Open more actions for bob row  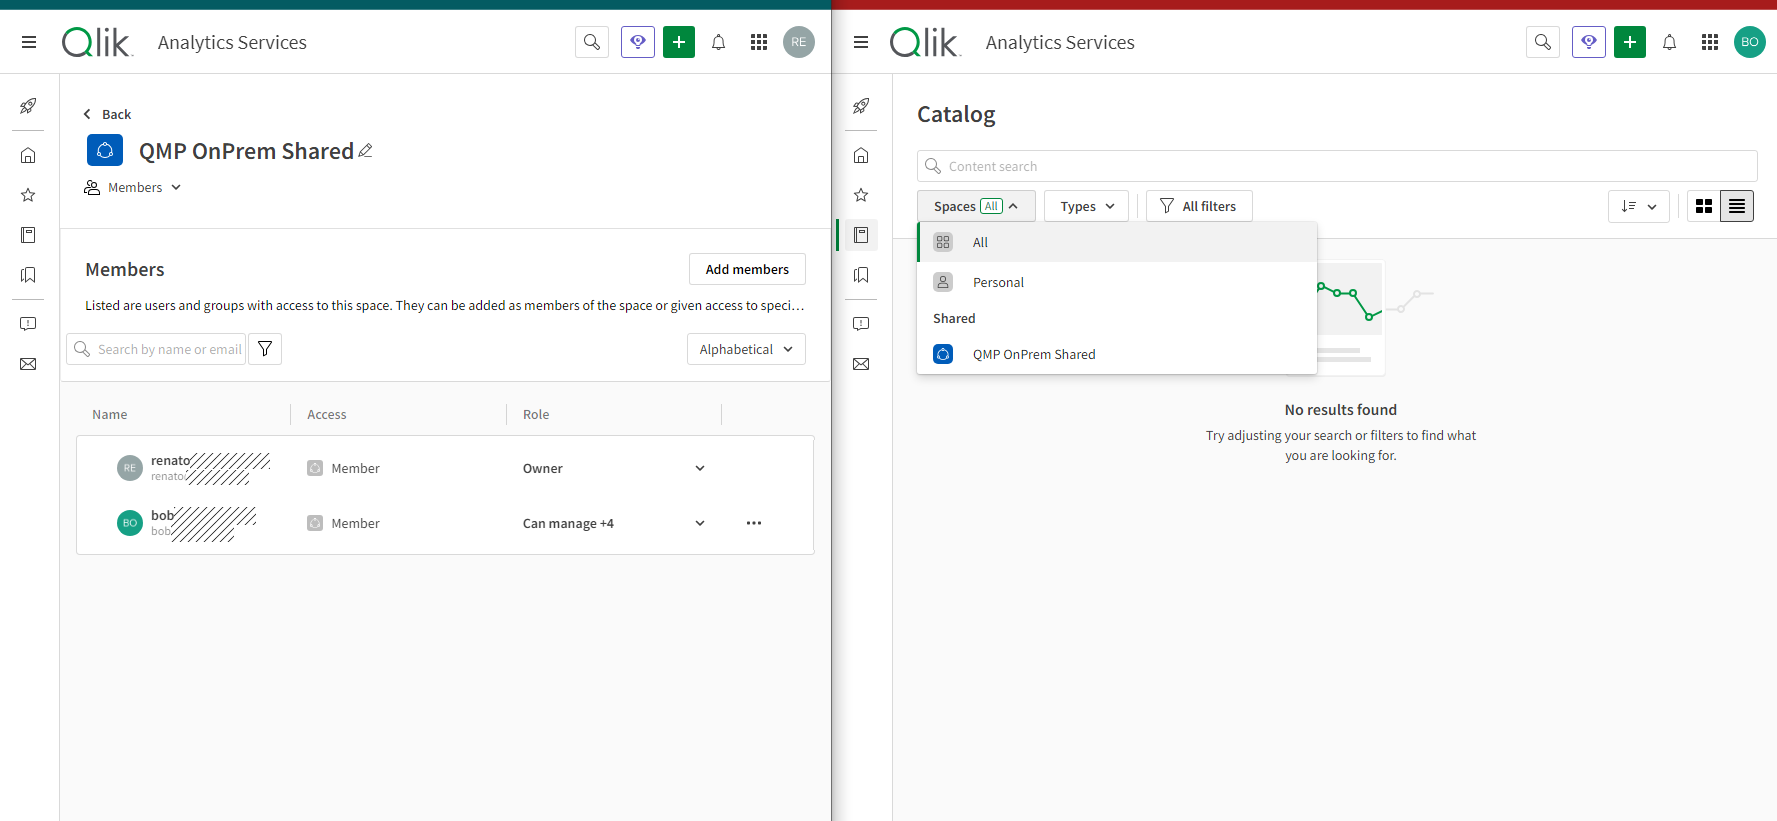coord(754,523)
